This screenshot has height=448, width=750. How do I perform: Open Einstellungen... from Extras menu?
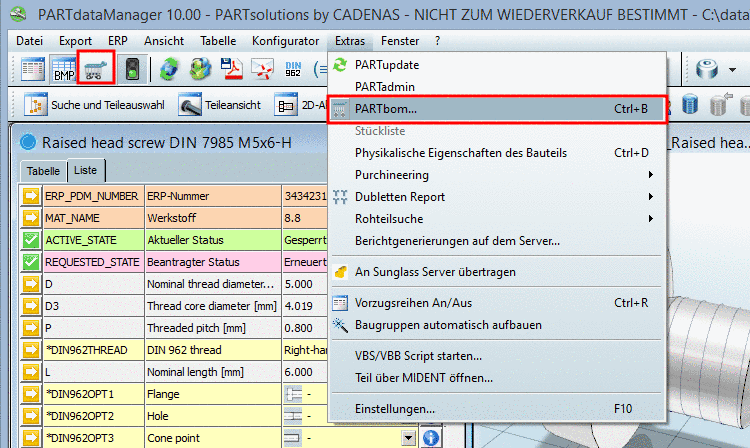click(x=497, y=409)
